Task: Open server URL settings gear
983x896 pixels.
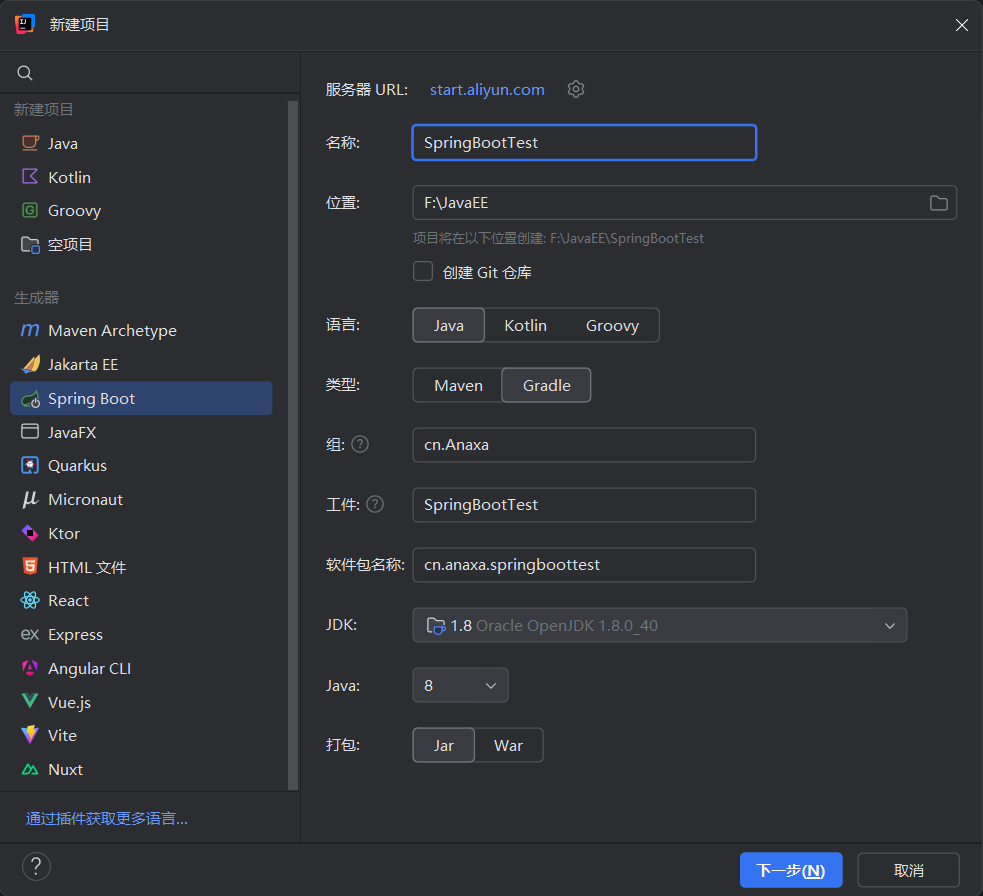Action: coord(576,89)
